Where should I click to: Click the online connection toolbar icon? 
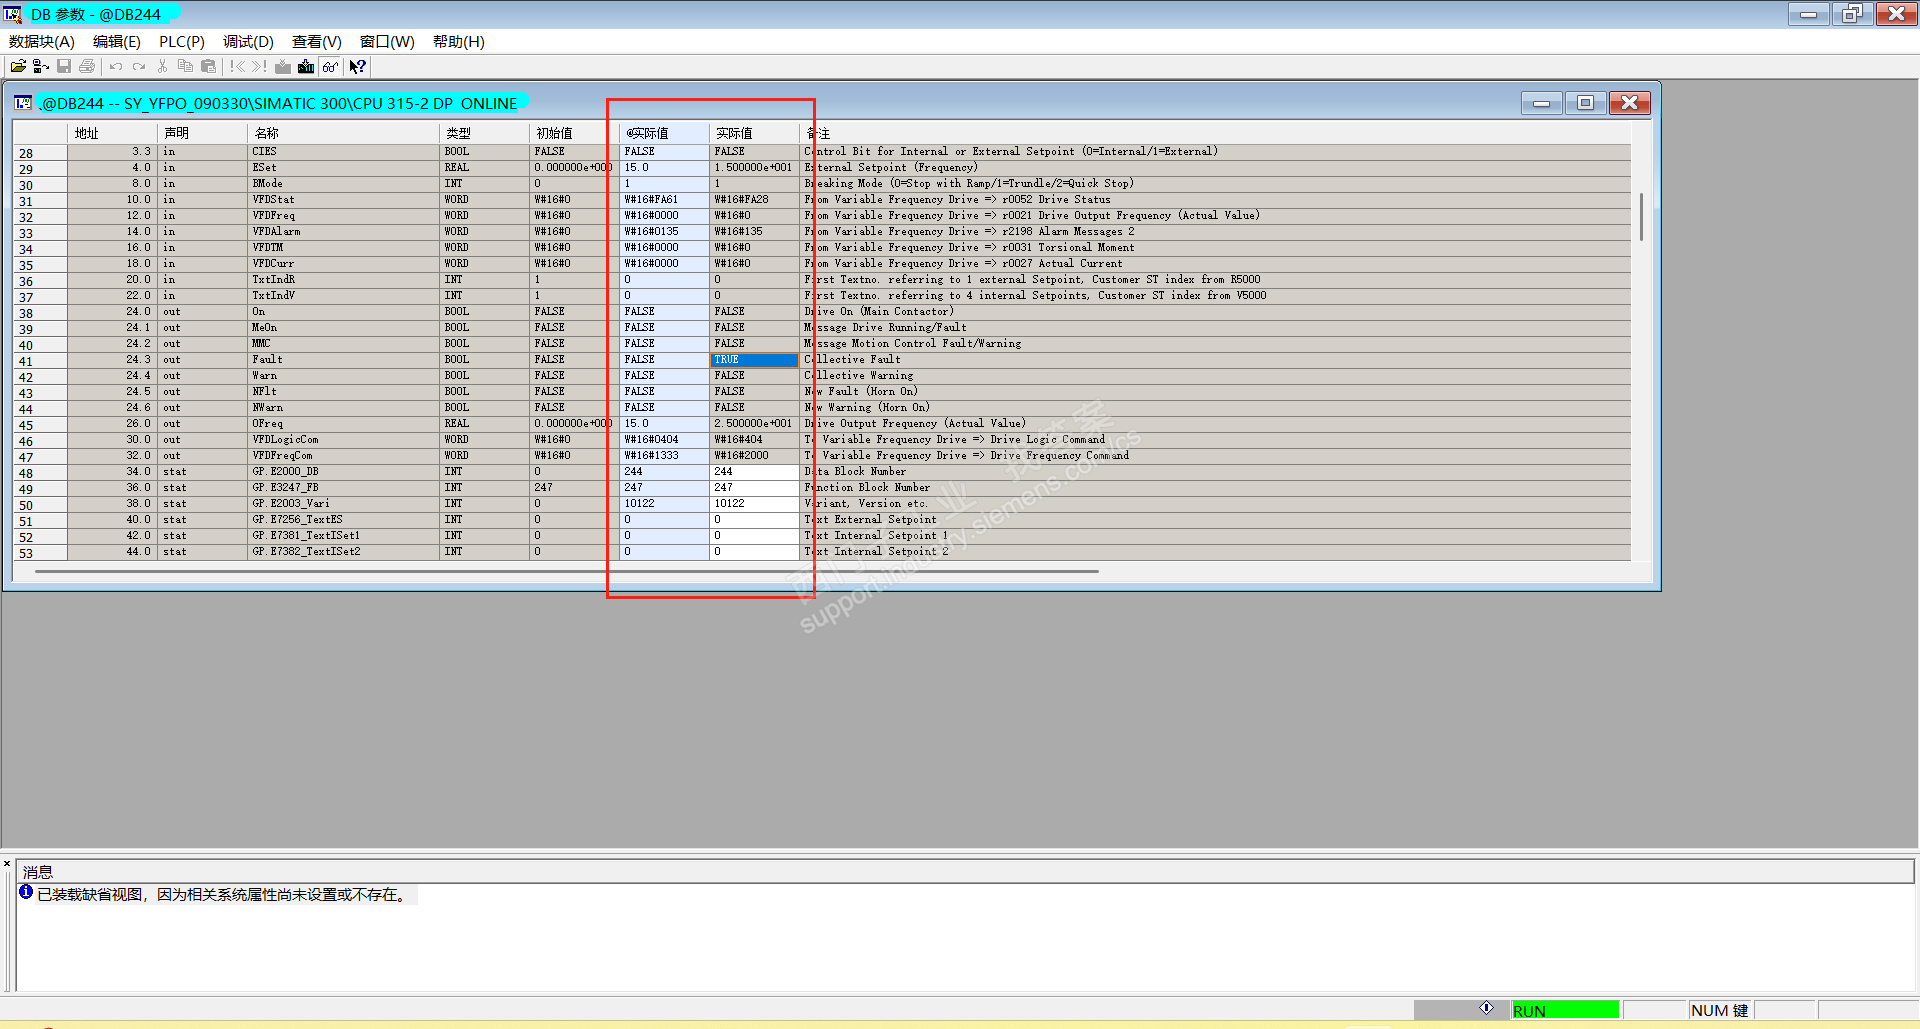(41, 67)
